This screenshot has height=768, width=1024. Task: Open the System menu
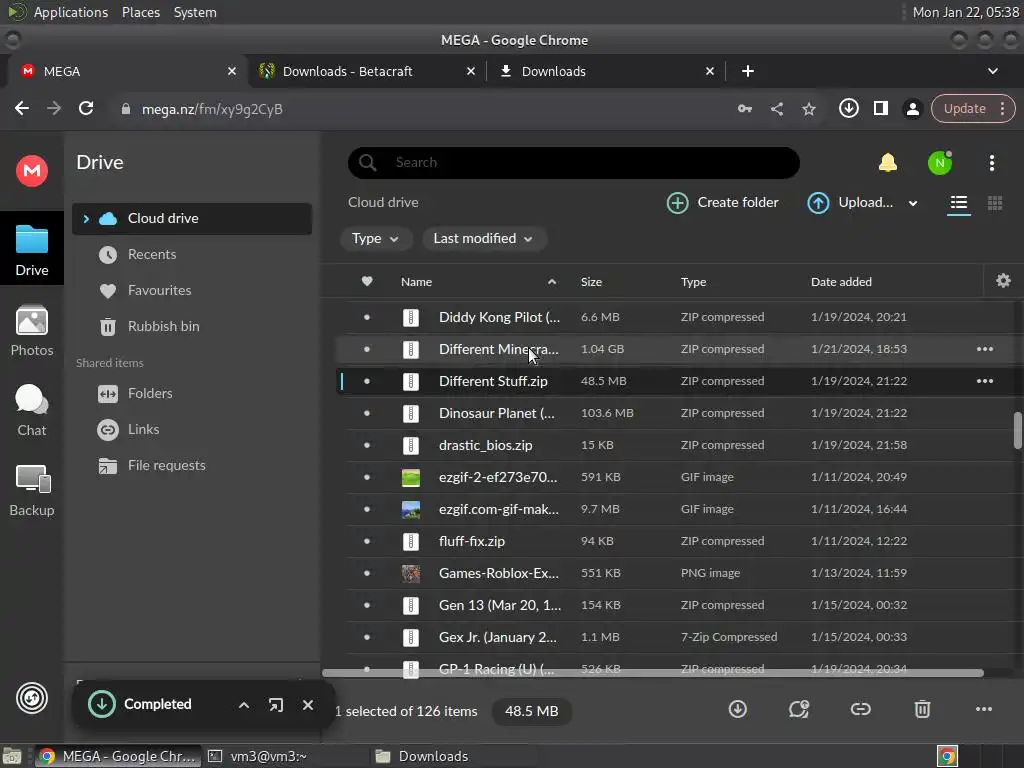point(195,12)
